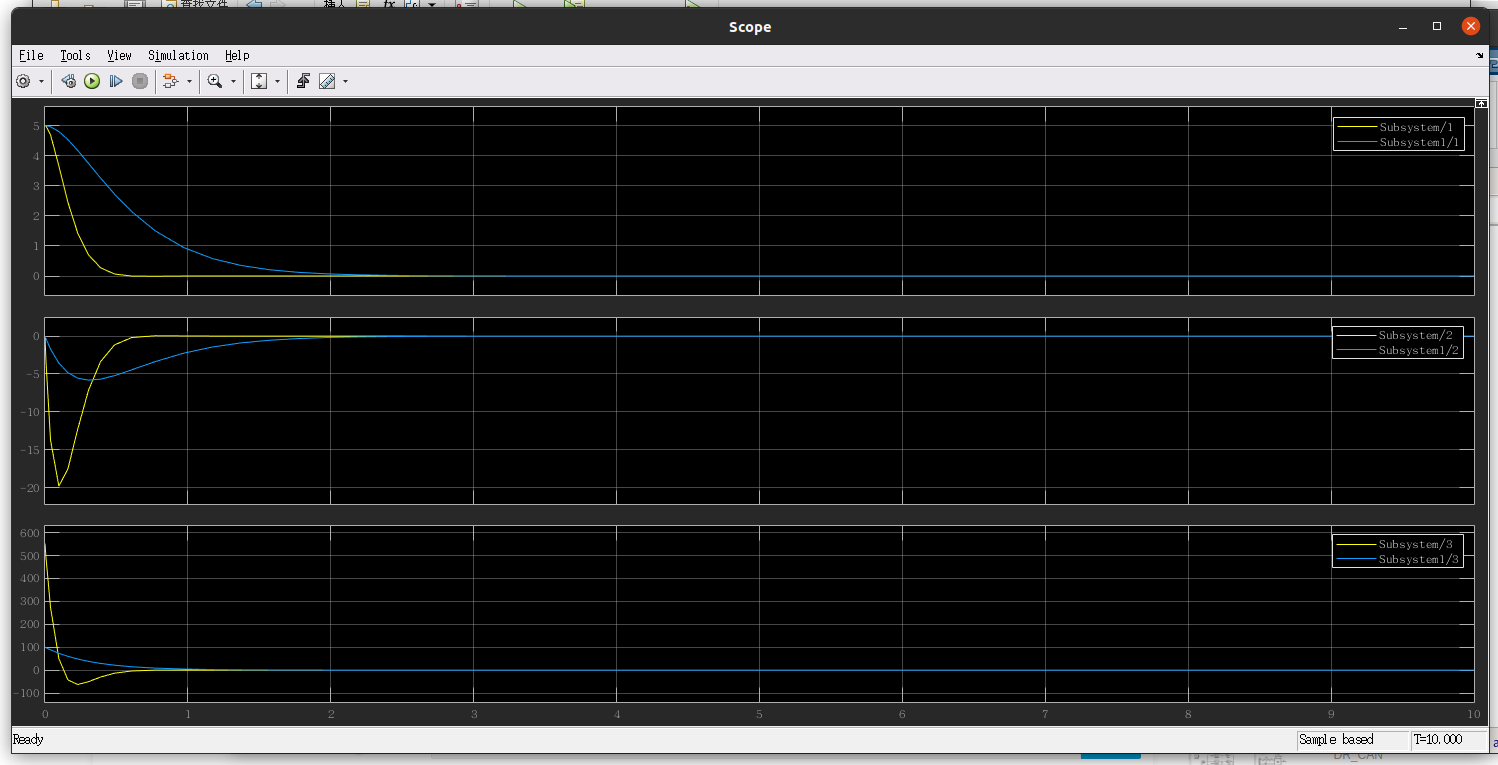Click the maximize axes icon above top plot
The height and width of the screenshot is (765, 1498).
click(x=1481, y=103)
